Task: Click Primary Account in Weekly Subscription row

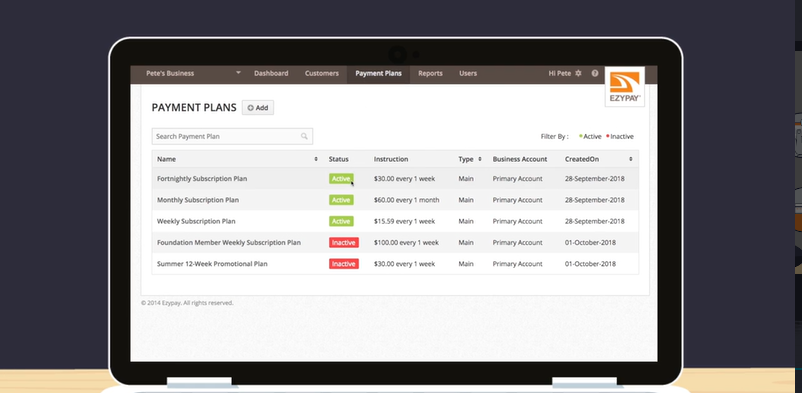Action: click(x=518, y=221)
